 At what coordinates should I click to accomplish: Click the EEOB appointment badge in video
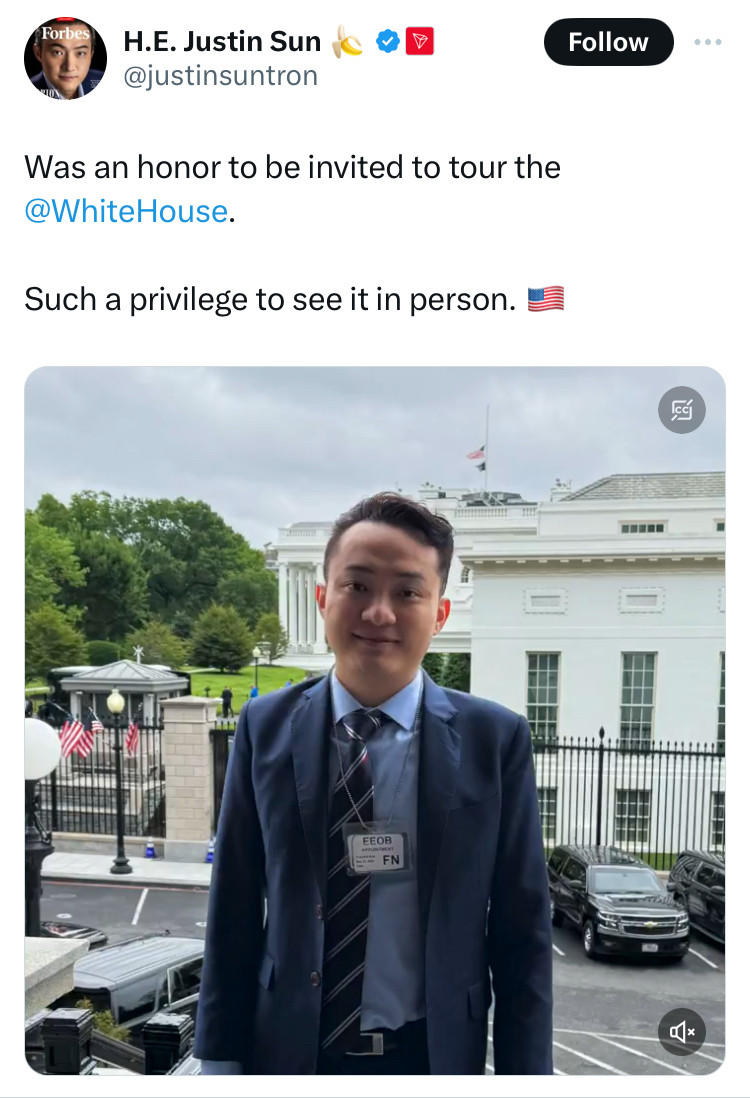pyautogui.click(x=377, y=850)
